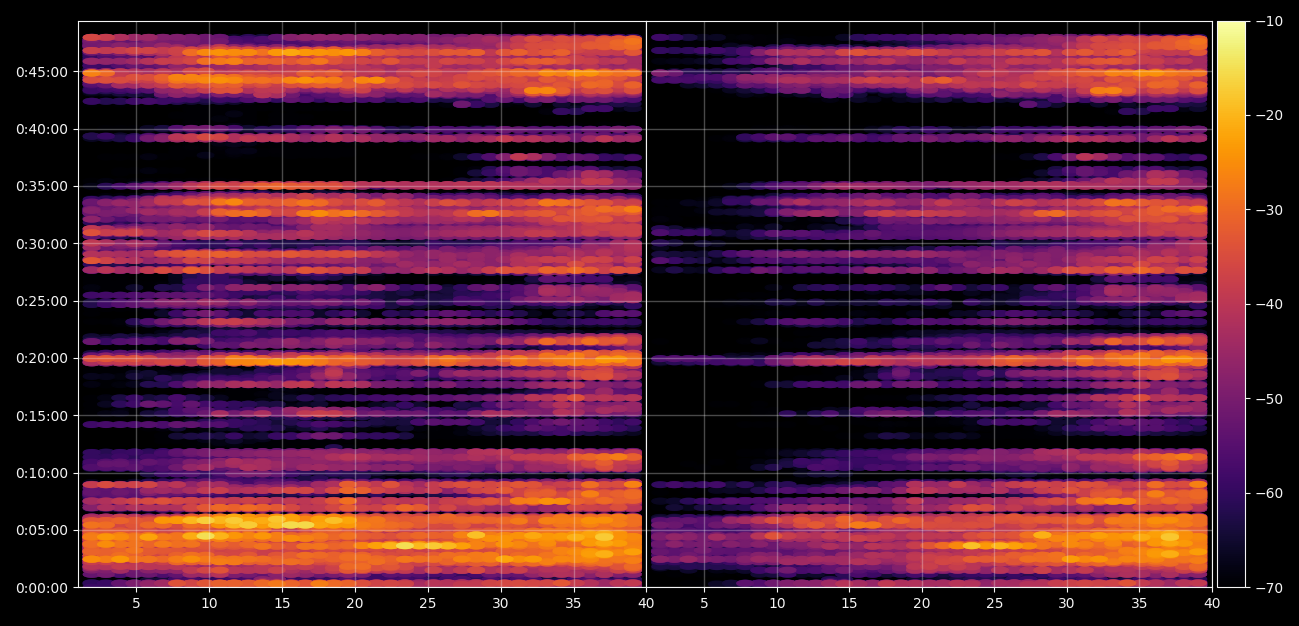This screenshot has width=1299, height=626.
Task: Select the −70 colorbar tick label
Action: tap(1268, 588)
